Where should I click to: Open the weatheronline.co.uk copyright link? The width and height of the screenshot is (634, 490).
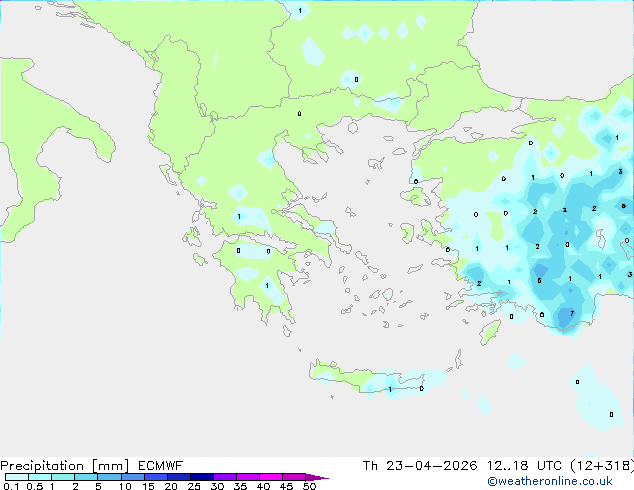(x=550, y=481)
